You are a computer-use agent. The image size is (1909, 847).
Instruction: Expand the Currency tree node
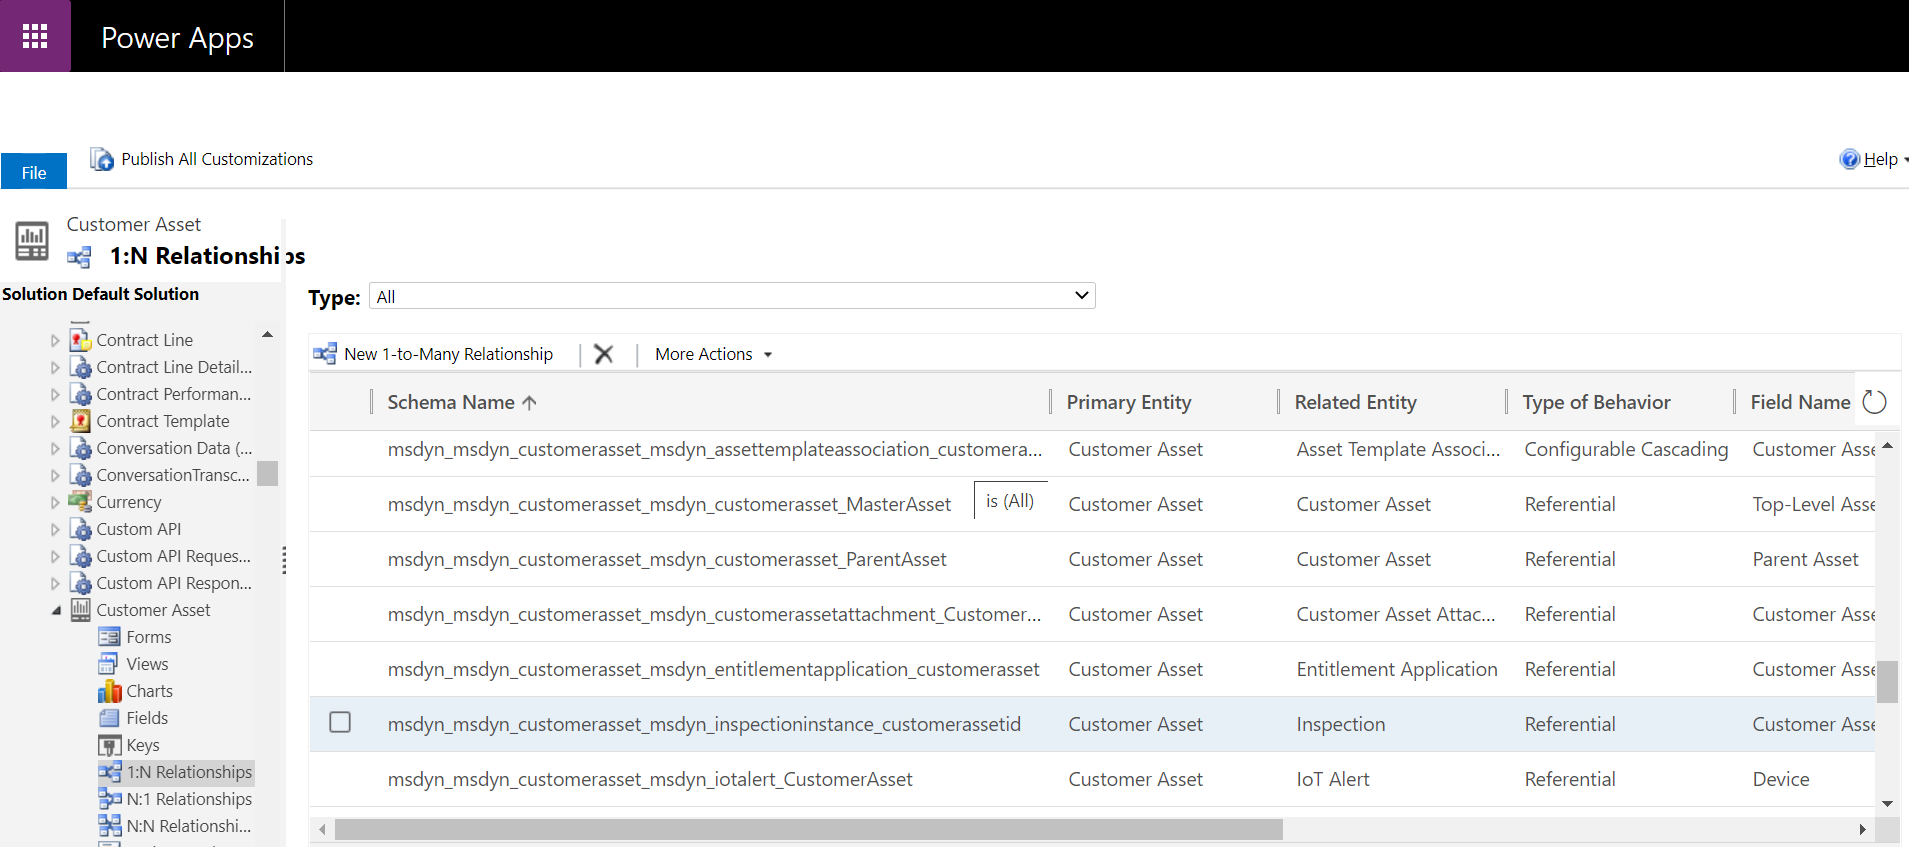55,502
